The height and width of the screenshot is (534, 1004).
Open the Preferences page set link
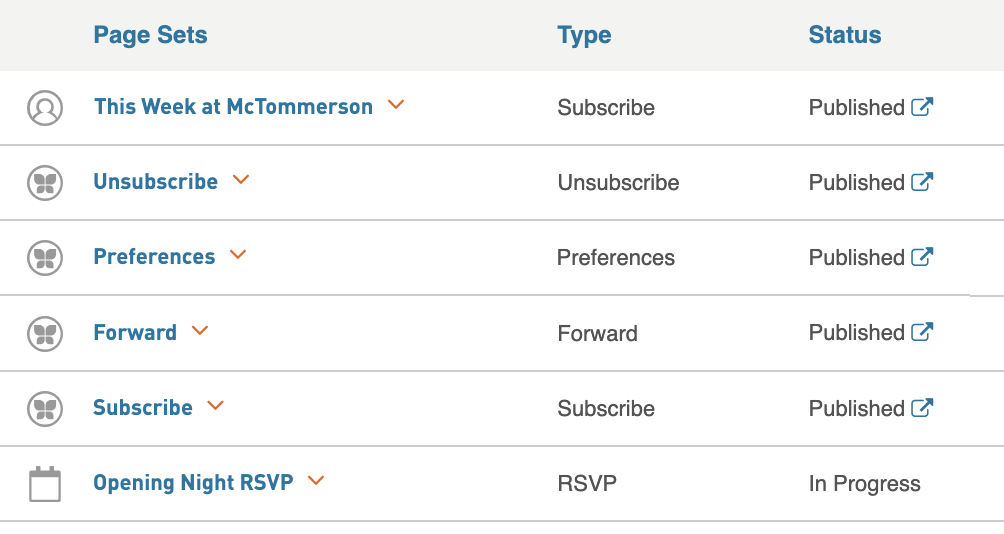154,257
